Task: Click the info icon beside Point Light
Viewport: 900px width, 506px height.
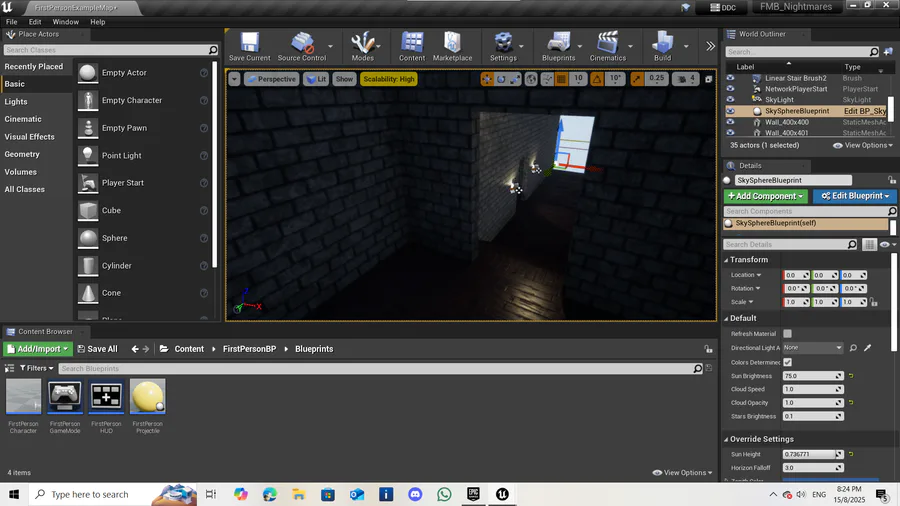Action: [x=204, y=155]
